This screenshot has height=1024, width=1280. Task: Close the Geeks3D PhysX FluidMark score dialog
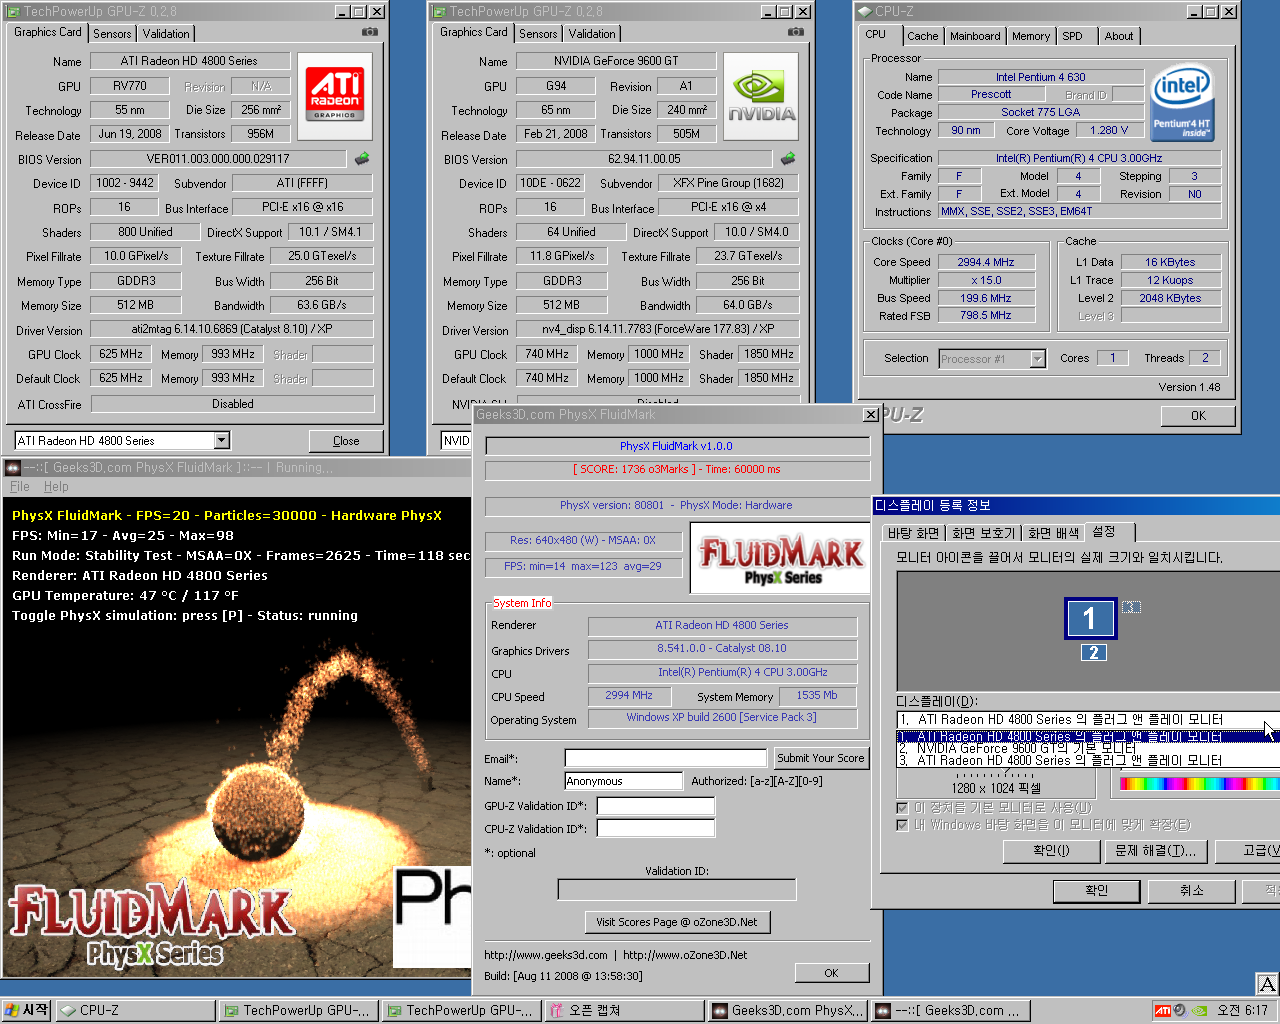[x=871, y=414]
